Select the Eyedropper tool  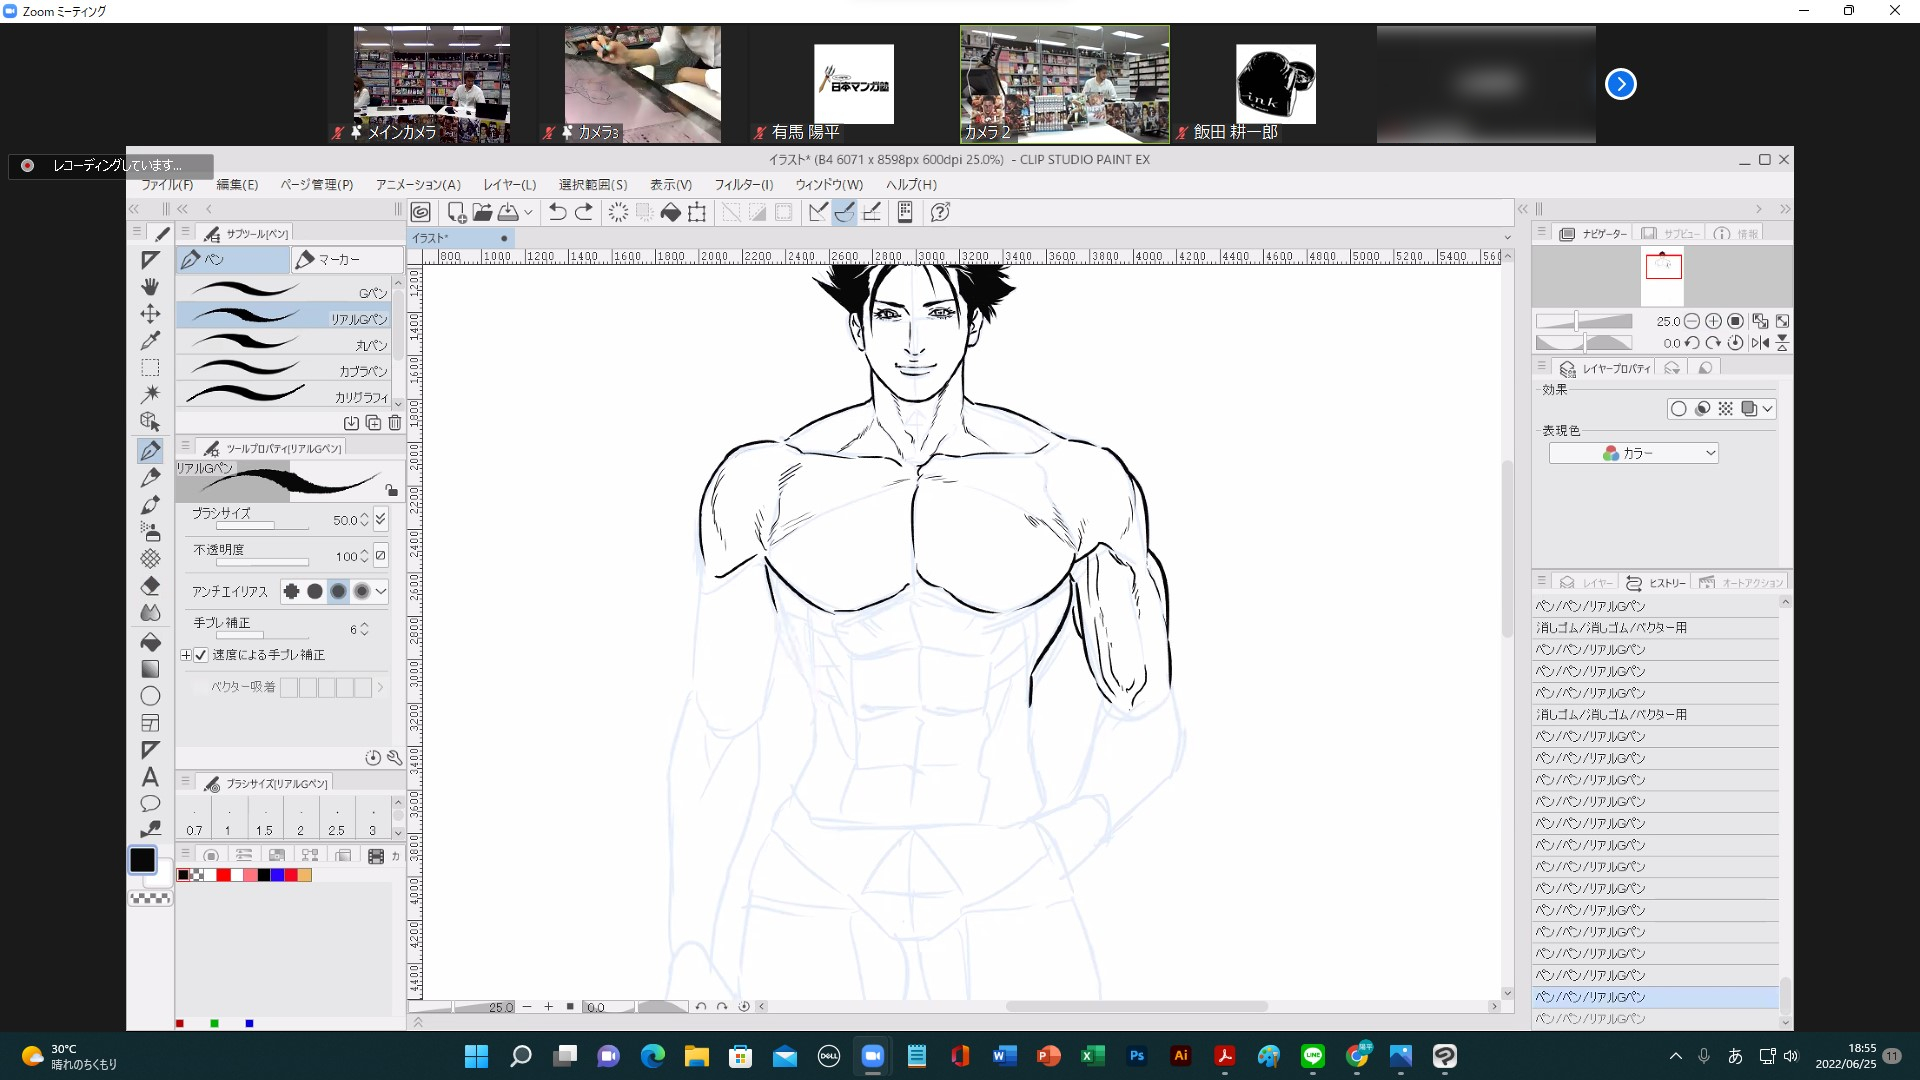point(150,341)
